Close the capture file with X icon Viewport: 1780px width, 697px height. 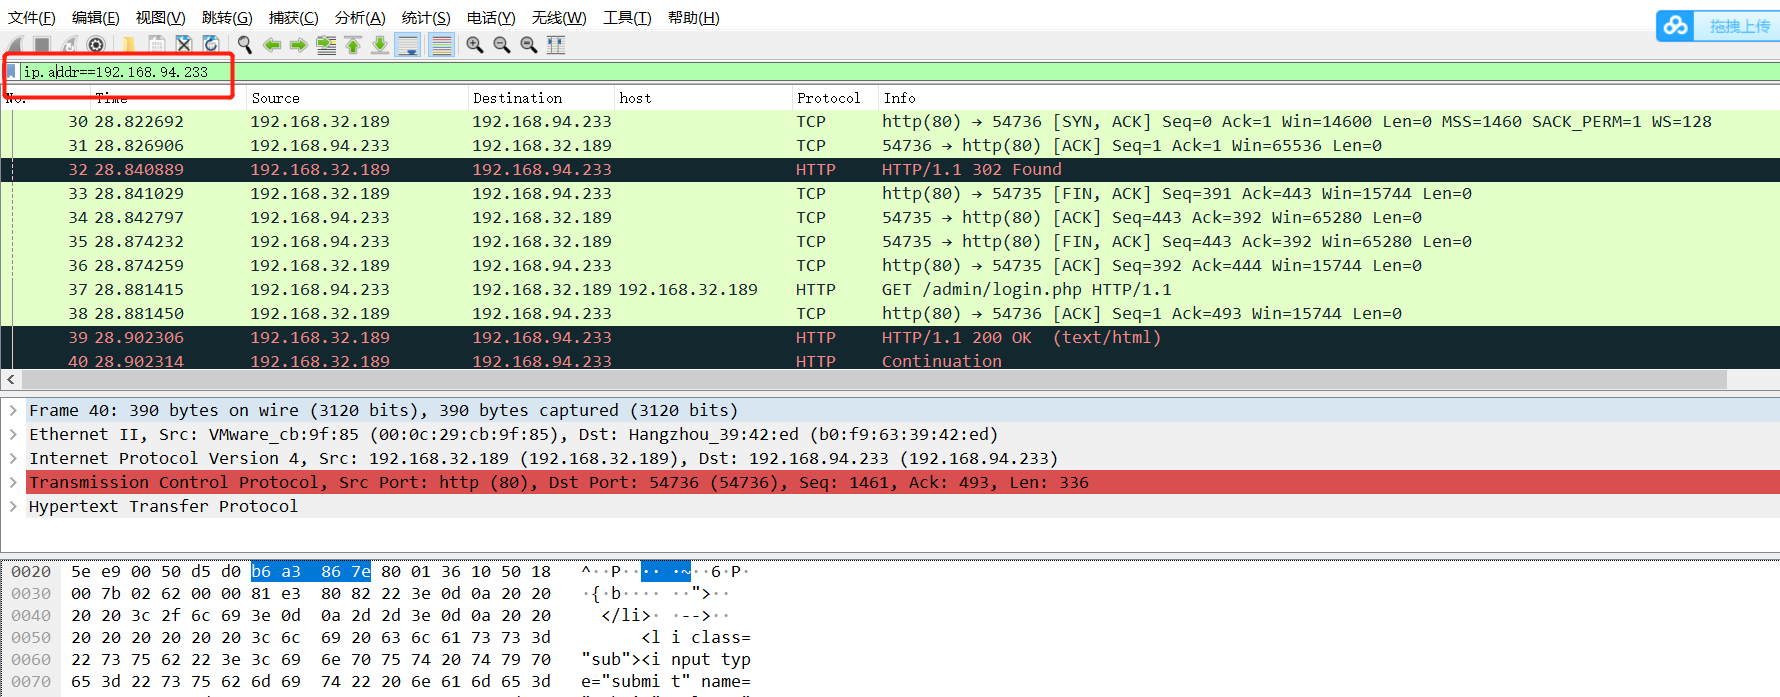[x=184, y=45]
